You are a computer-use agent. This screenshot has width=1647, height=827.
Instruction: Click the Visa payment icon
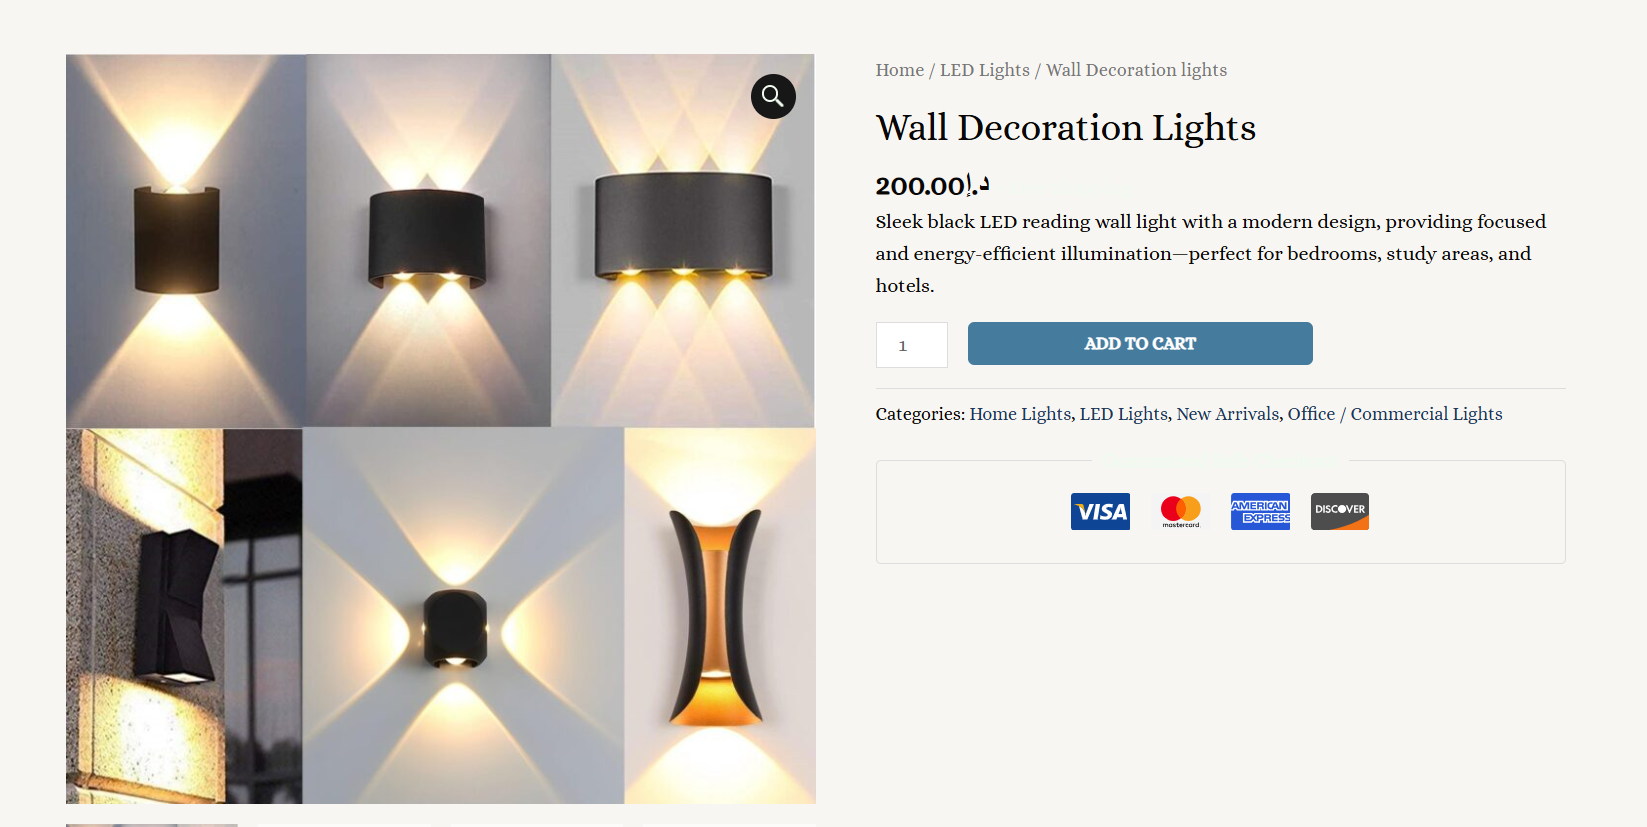pyautogui.click(x=1100, y=511)
